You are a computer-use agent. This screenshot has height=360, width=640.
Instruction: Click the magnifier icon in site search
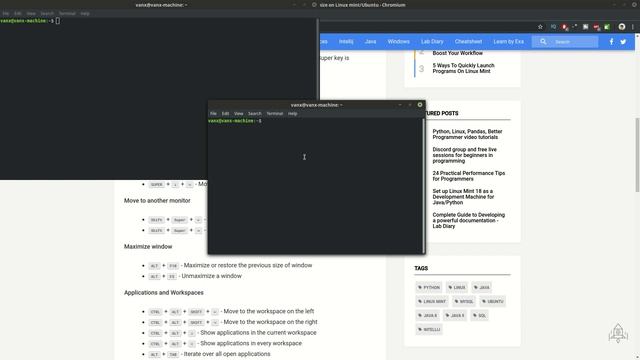pos(543,42)
